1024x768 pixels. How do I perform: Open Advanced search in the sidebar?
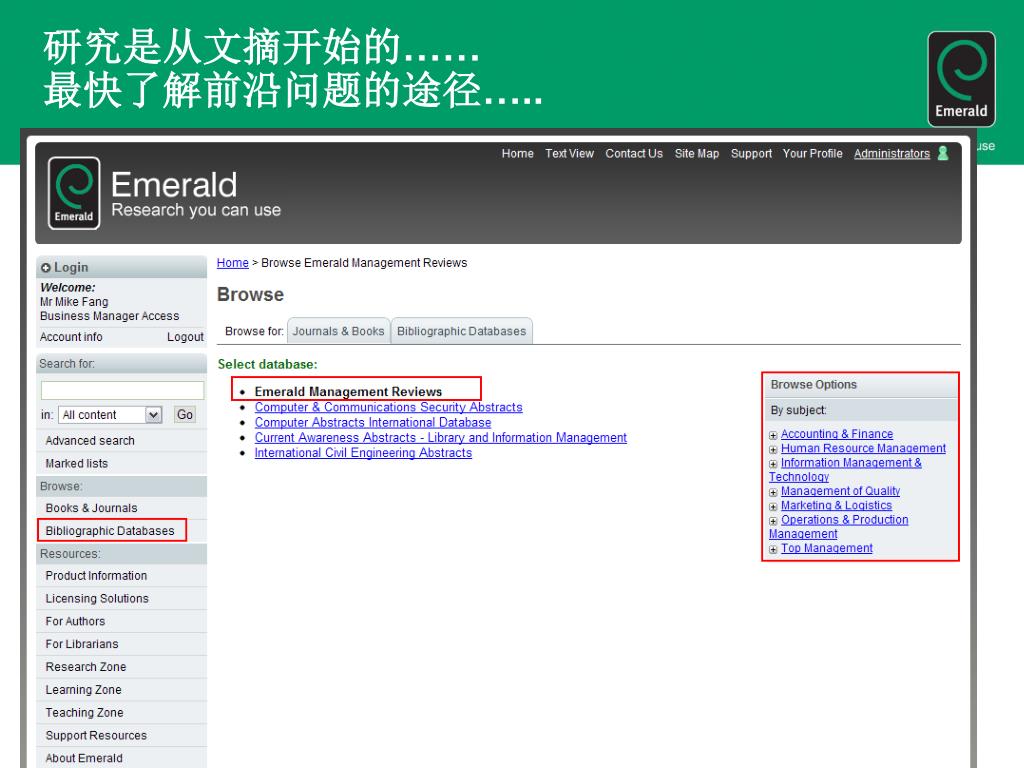pos(90,441)
